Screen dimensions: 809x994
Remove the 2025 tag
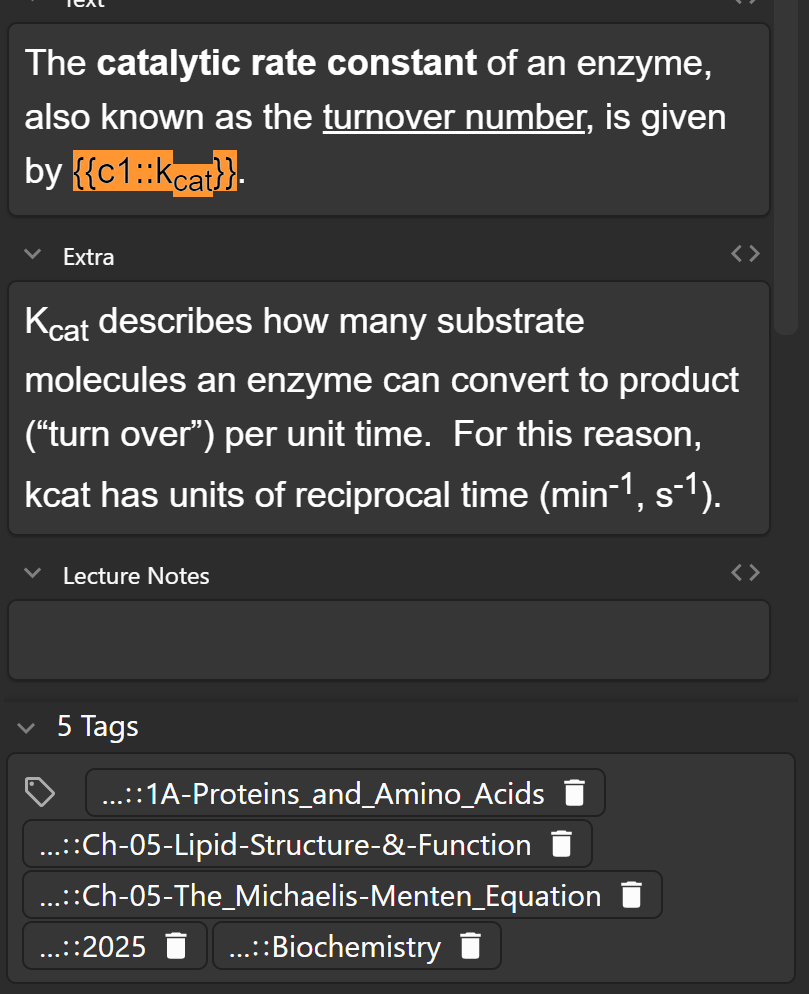click(176, 946)
